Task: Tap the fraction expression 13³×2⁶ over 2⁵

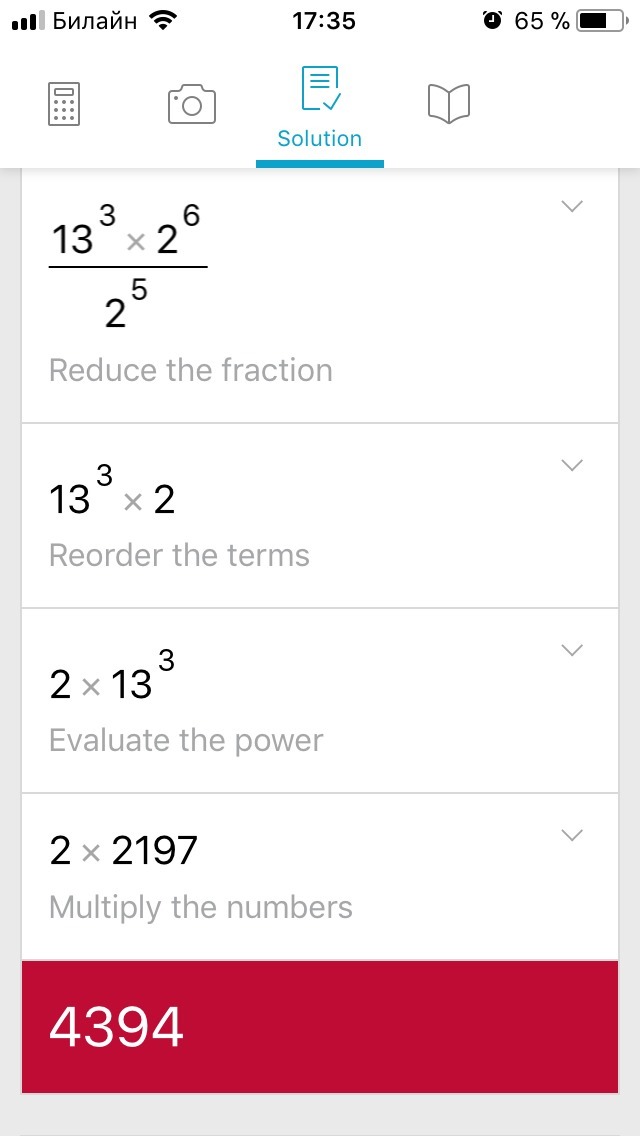Action: [128, 267]
